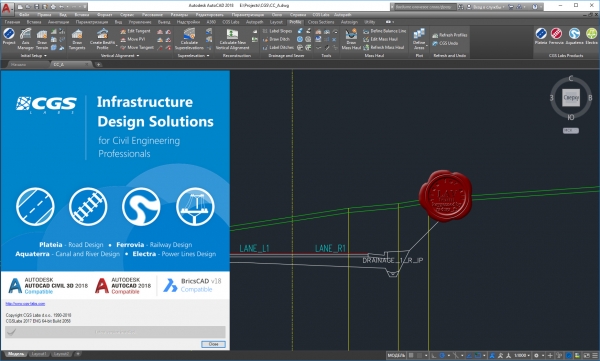Click the LANE_R1 label in drawing

[330, 248]
